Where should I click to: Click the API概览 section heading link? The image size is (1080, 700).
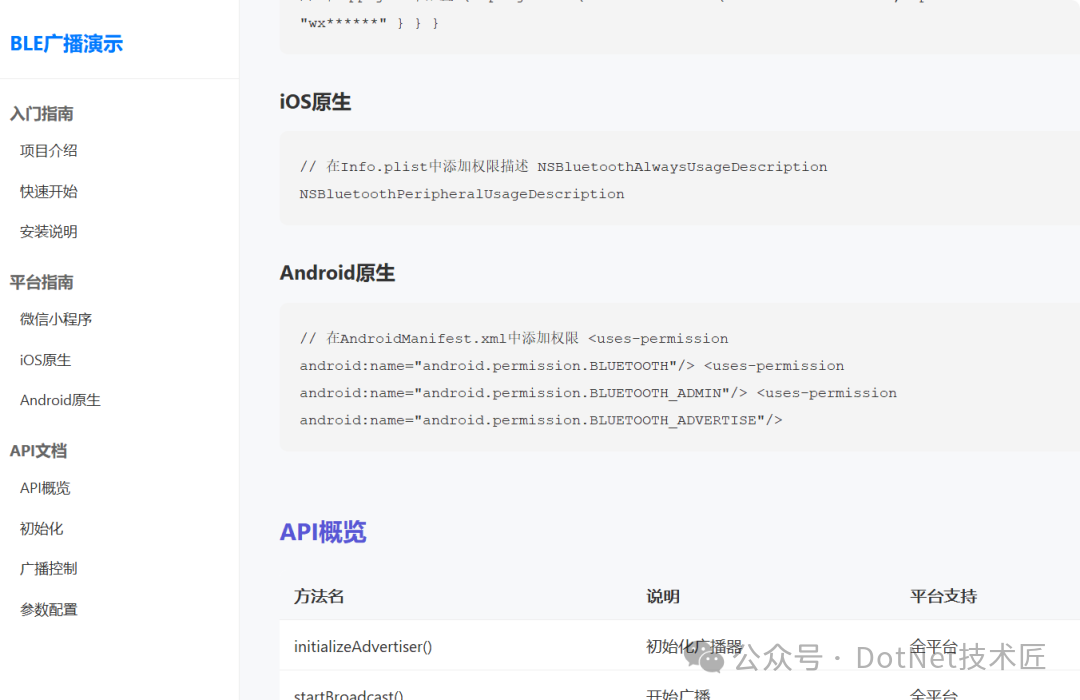pyautogui.click(x=322, y=531)
